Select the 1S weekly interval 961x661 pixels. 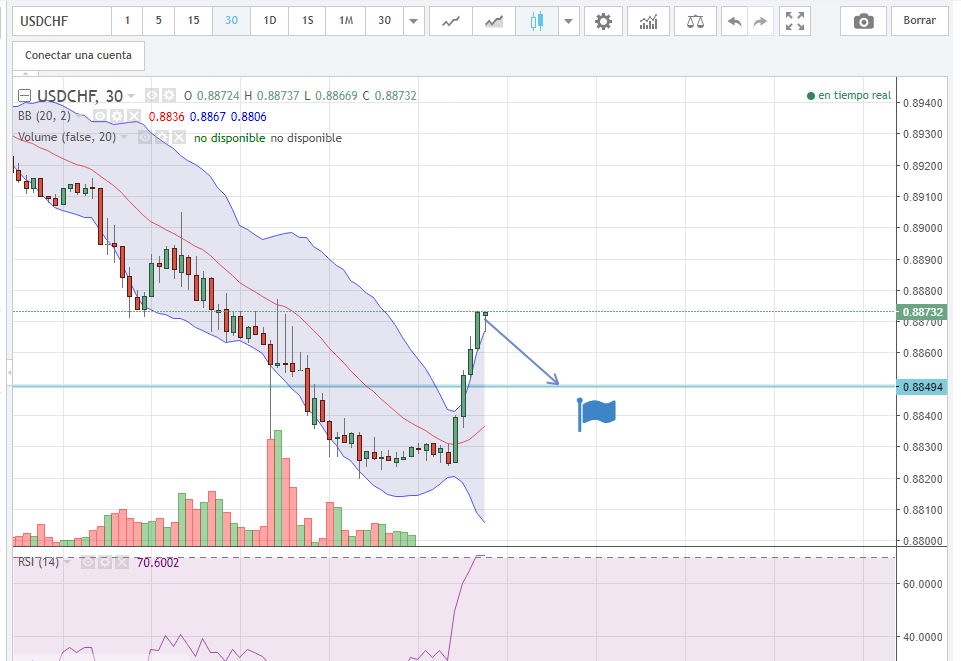[307, 21]
